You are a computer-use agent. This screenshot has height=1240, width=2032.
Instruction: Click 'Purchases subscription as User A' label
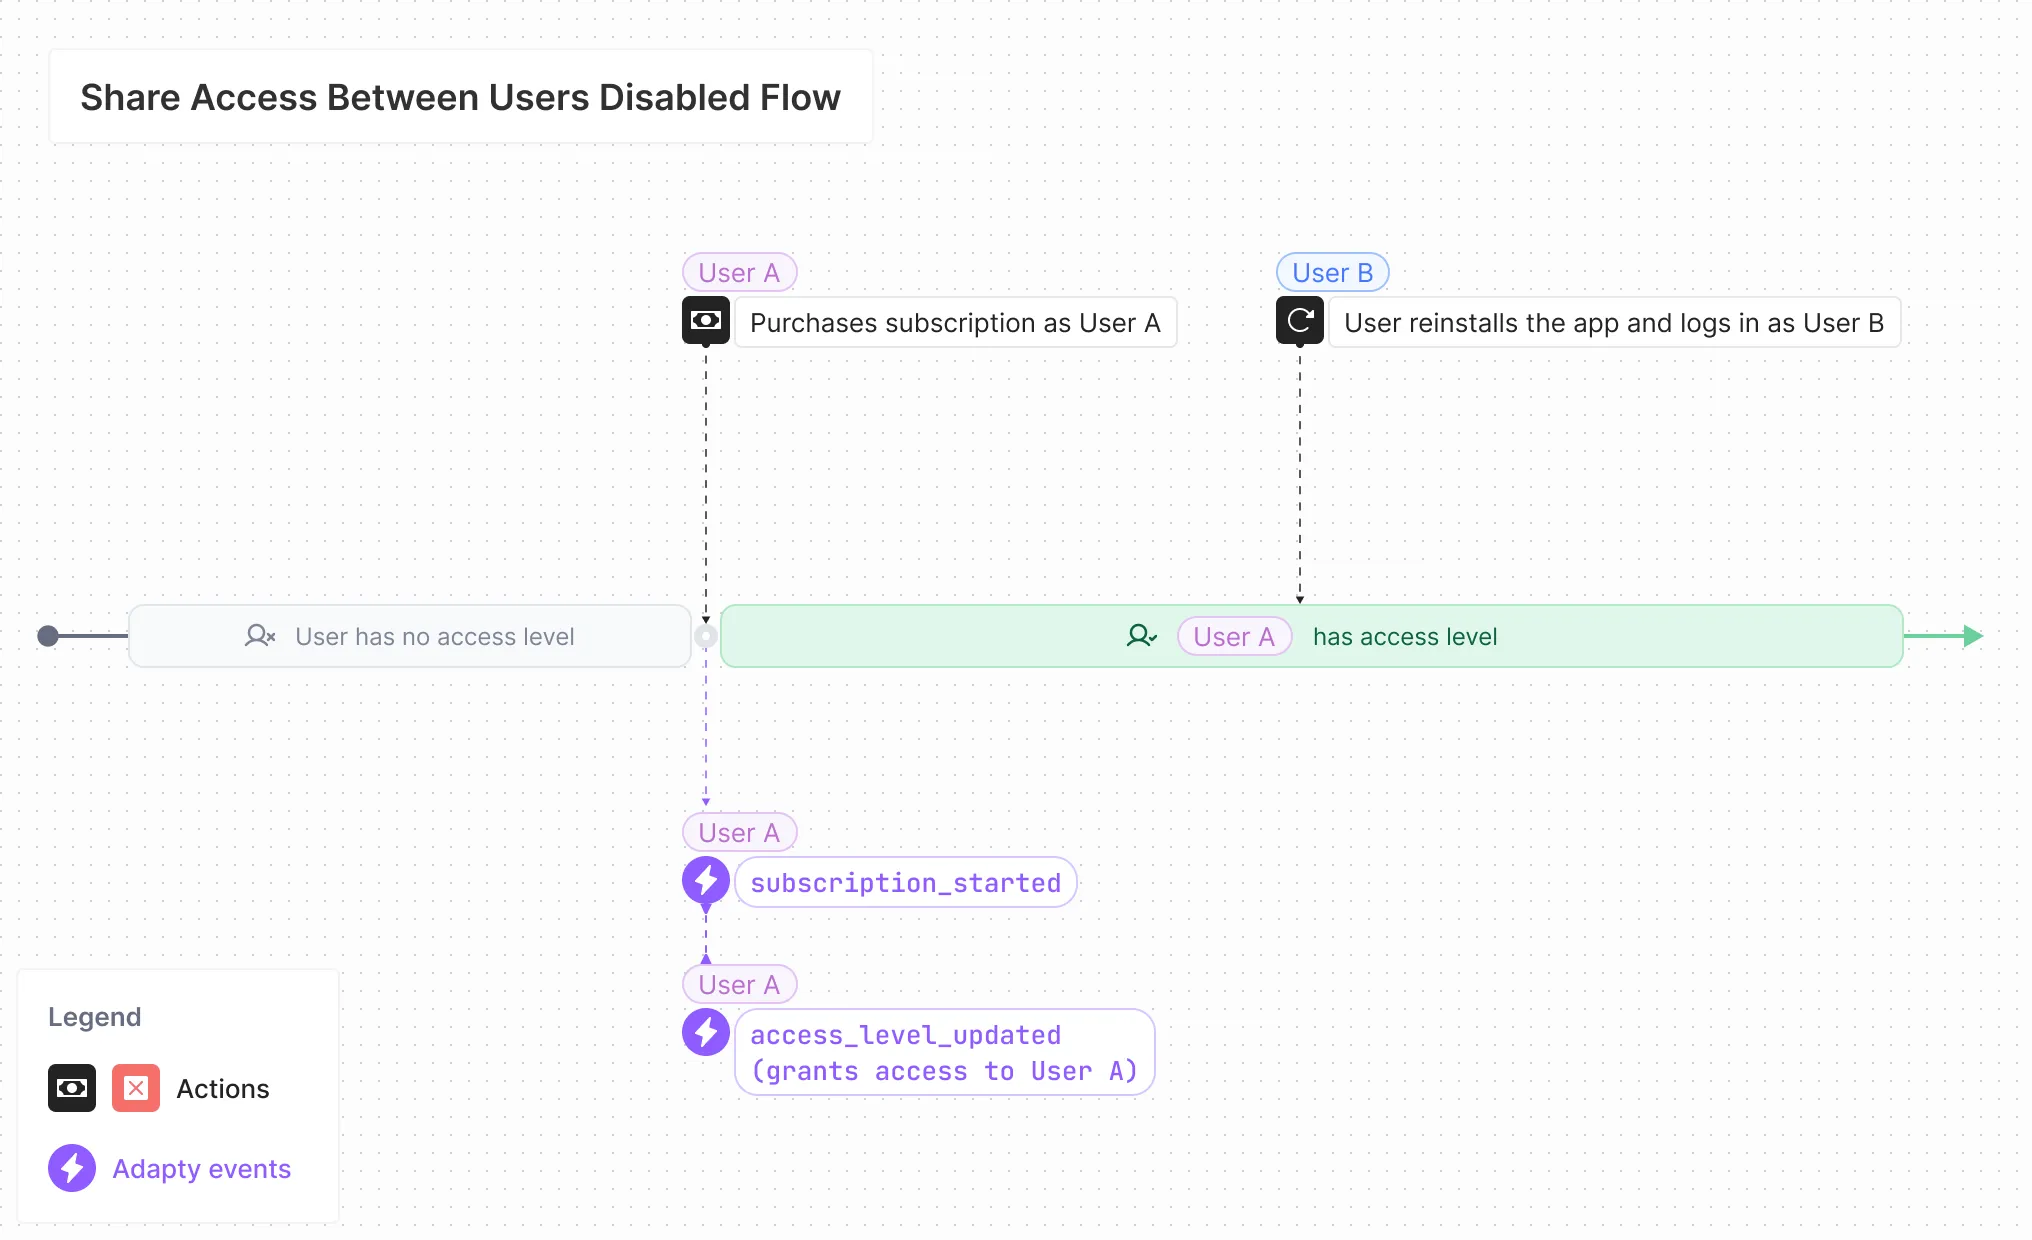(x=955, y=323)
